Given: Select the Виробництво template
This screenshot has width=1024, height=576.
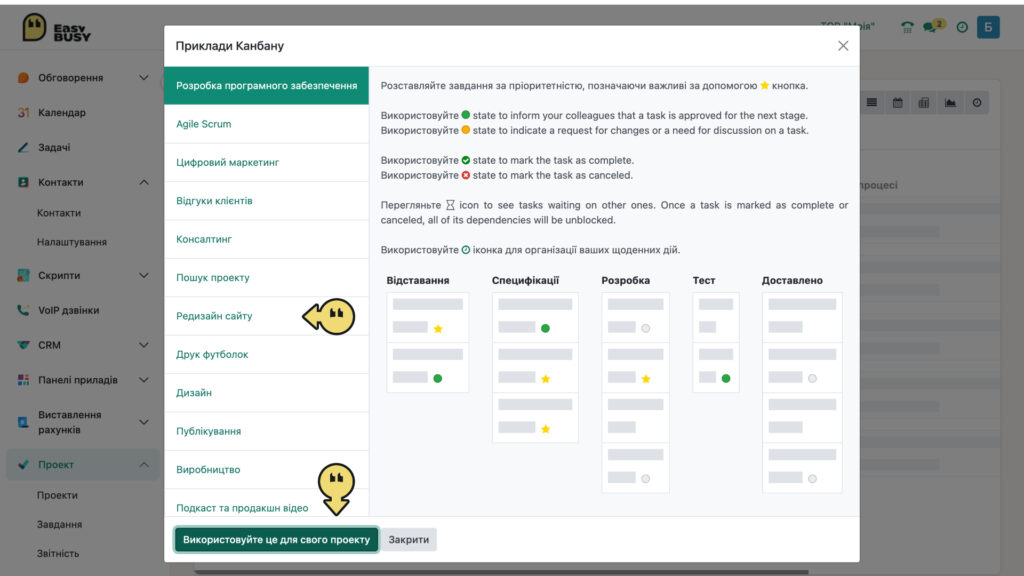Looking at the screenshot, I should tap(266, 470).
